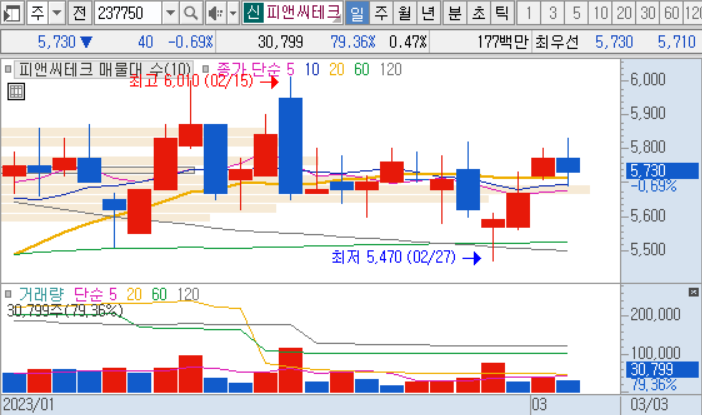Focus the stock code field 237750
The image size is (702, 415).
[x=128, y=13]
